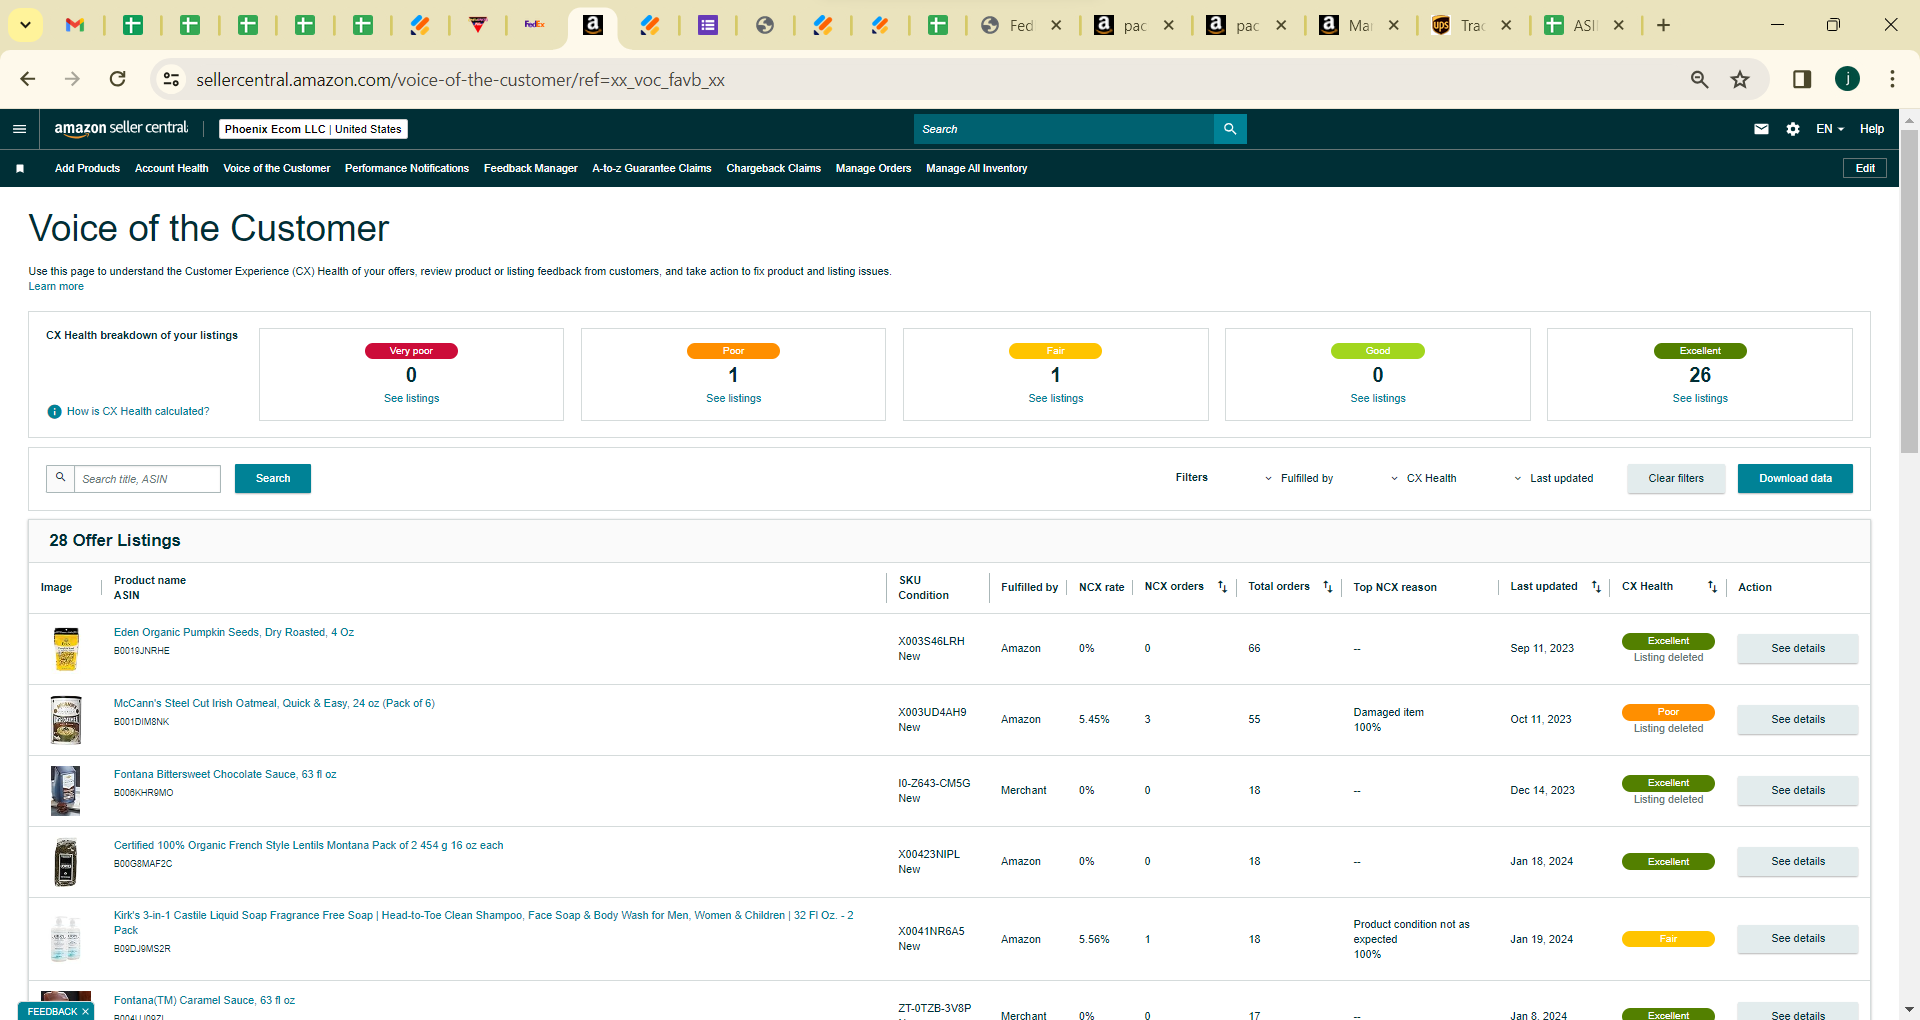Click Clear filters button
Viewport: 1920px width, 1020px height.
(1676, 479)
